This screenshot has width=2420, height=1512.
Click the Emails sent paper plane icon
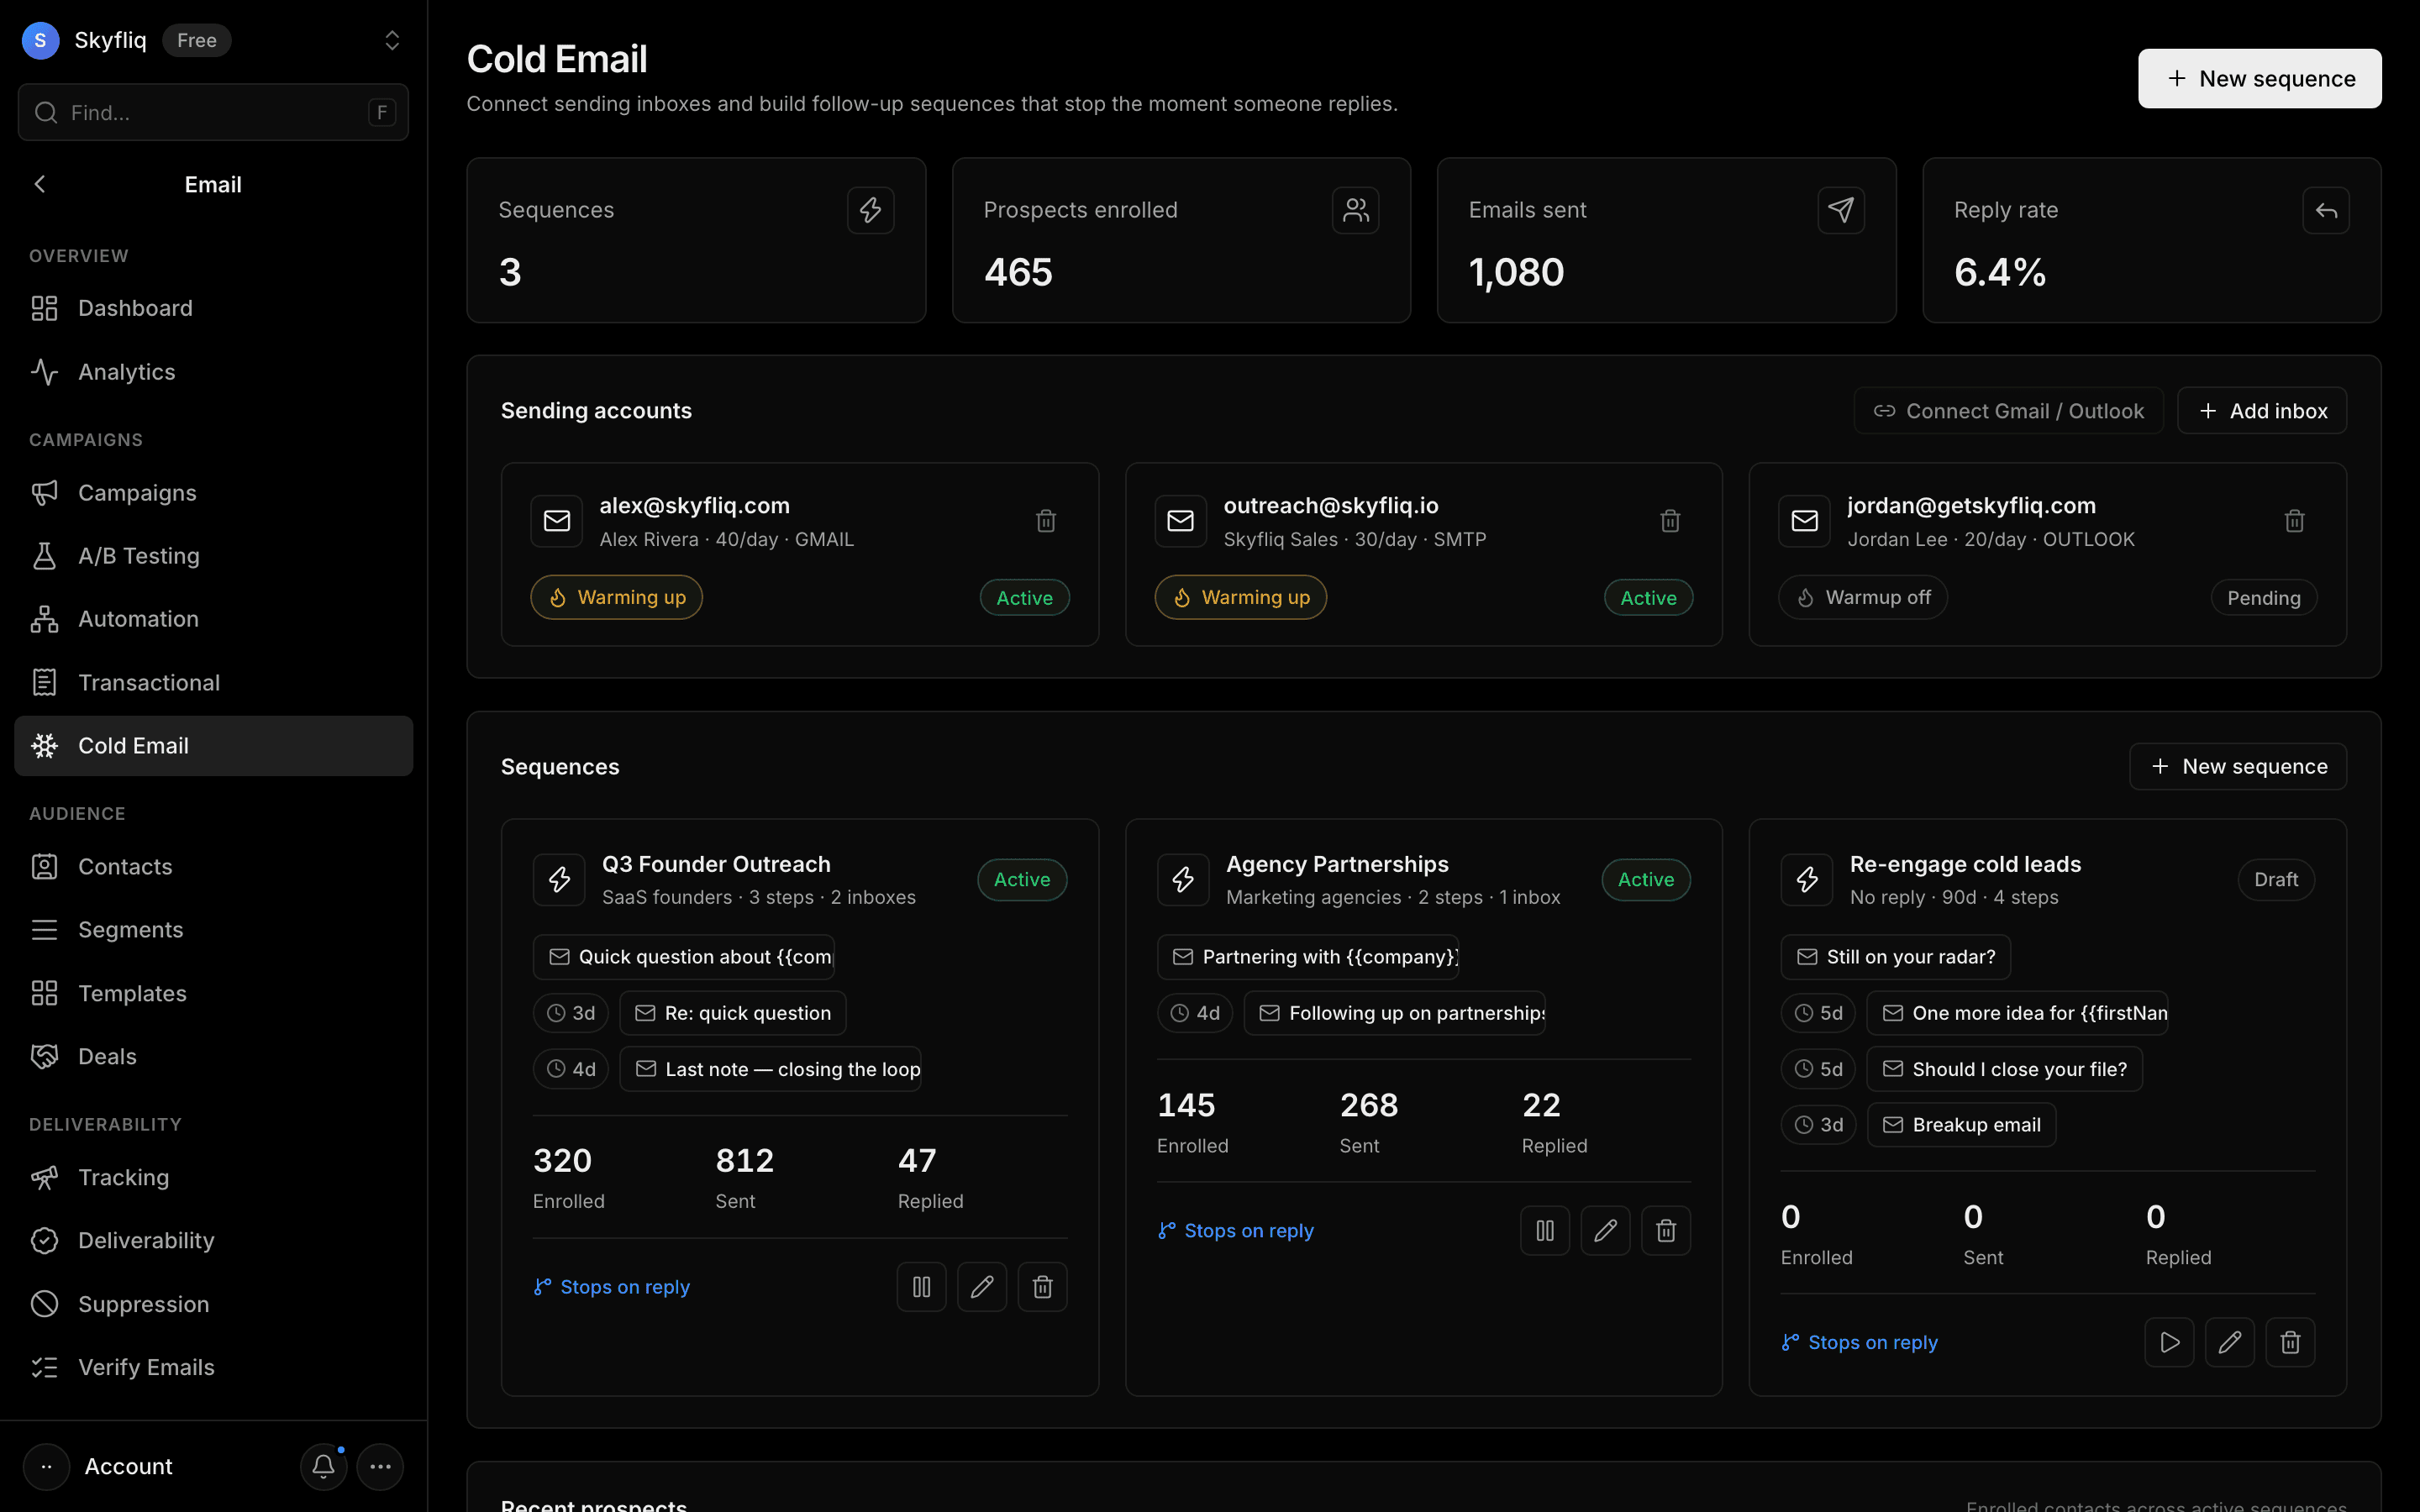[1841, 210]
